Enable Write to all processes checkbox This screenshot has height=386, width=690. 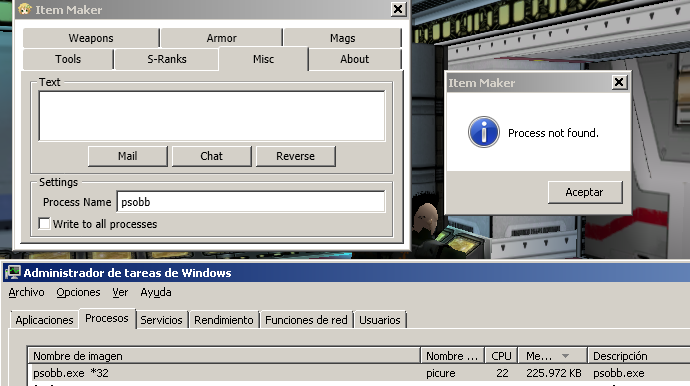44,224
